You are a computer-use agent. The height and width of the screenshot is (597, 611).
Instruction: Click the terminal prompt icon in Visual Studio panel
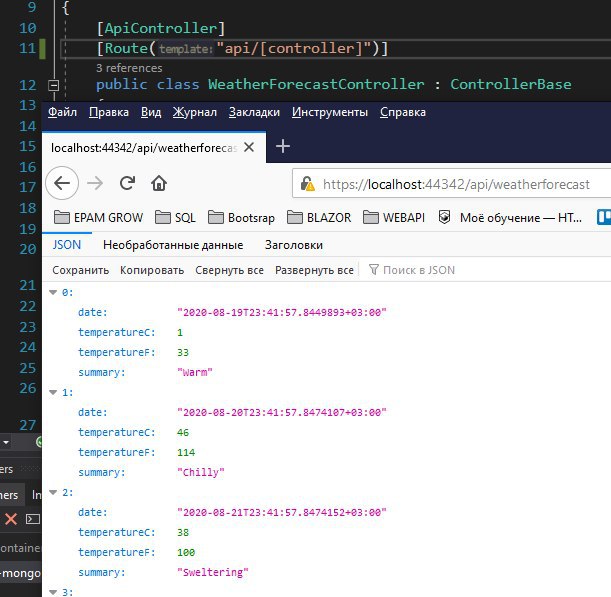33,519
